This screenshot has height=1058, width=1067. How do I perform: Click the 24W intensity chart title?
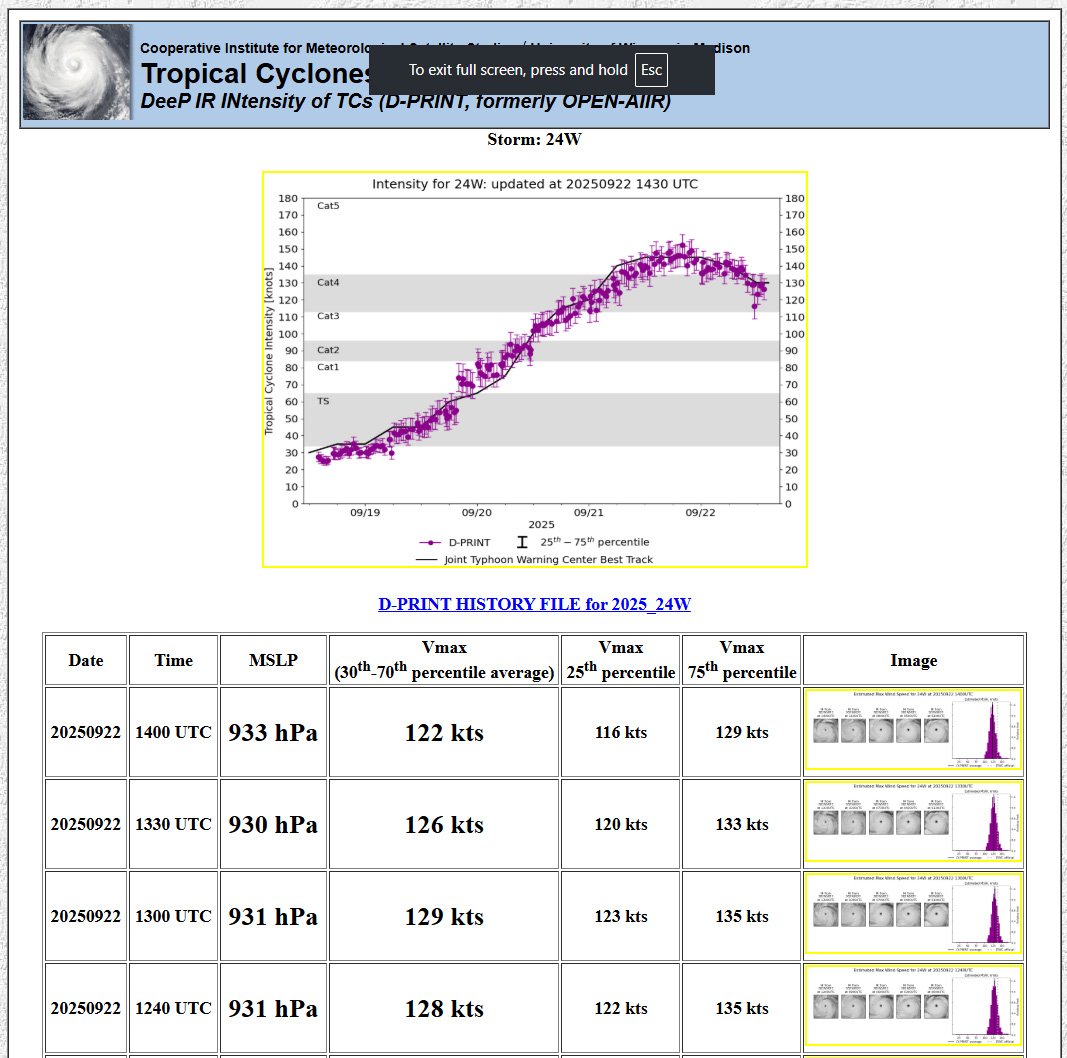click(x=535, y=184)
